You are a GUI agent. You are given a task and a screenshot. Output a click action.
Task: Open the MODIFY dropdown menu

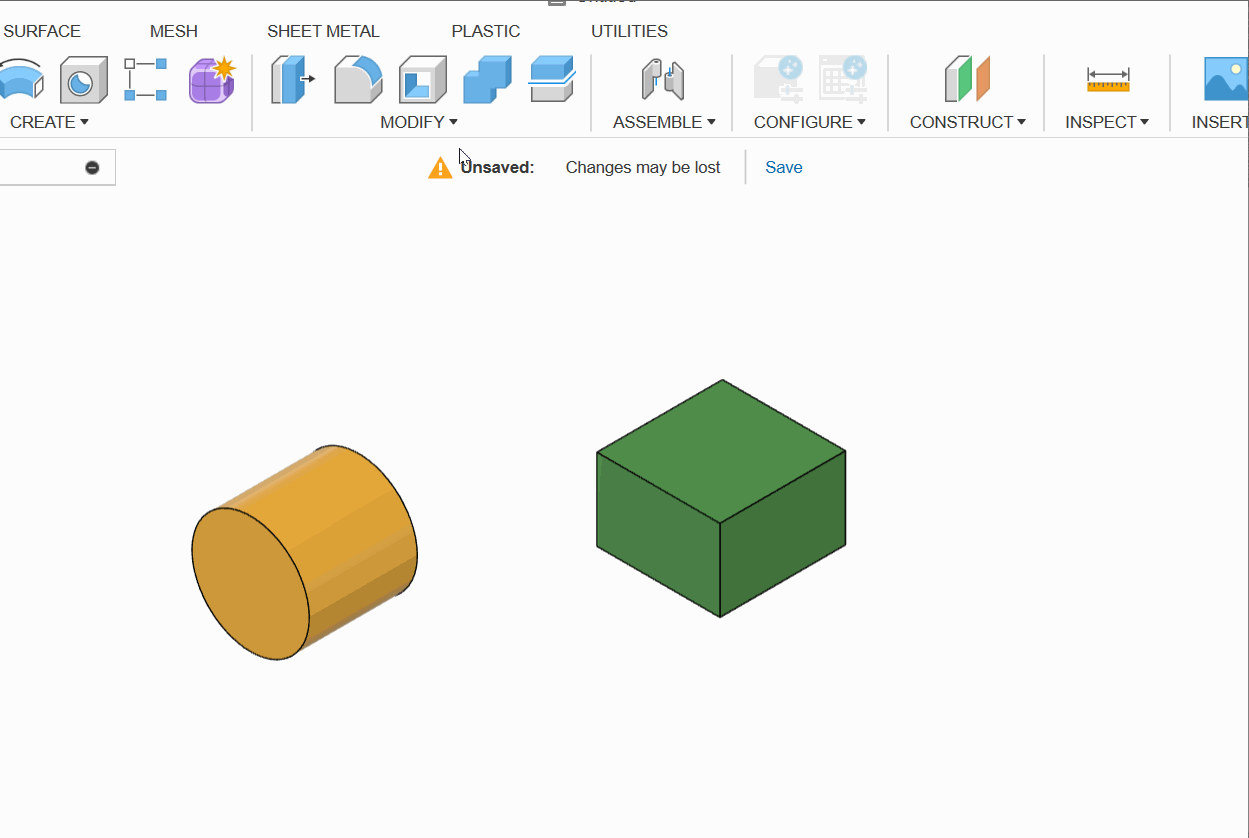tap(419, 122)
